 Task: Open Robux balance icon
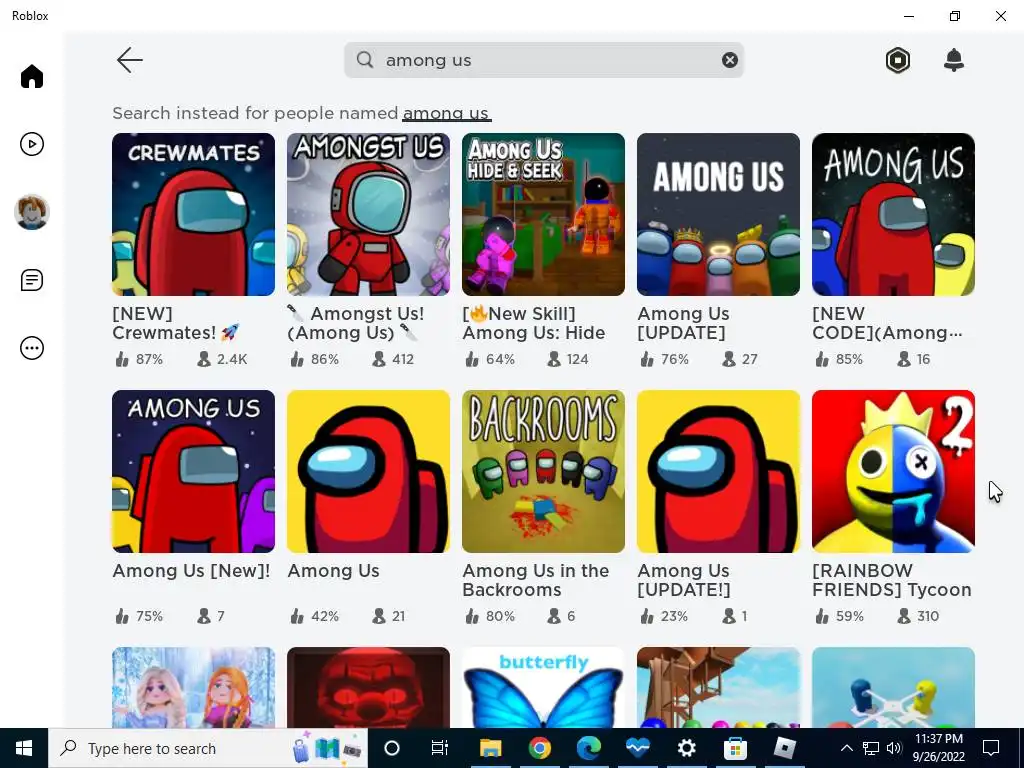(898, 60)
